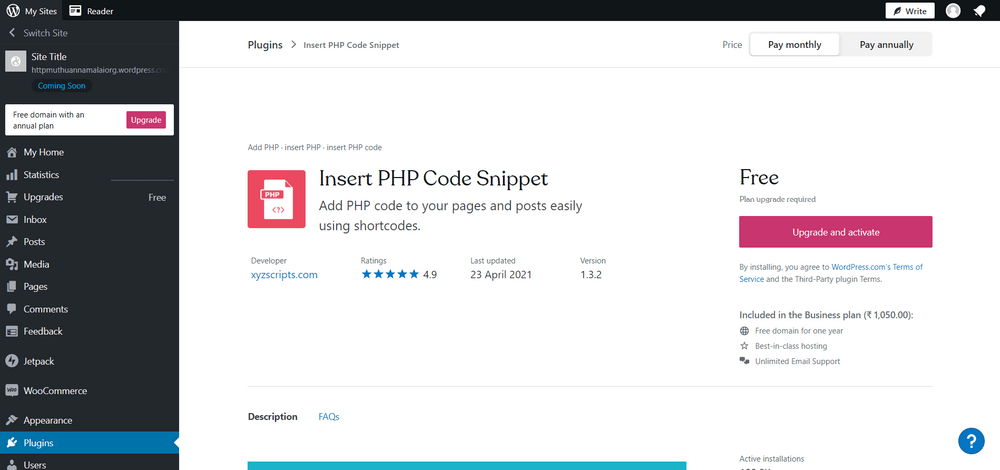Open the My Sites WordPress logo
Viewport: 1000px width, 470px height.
pos(13,11)
